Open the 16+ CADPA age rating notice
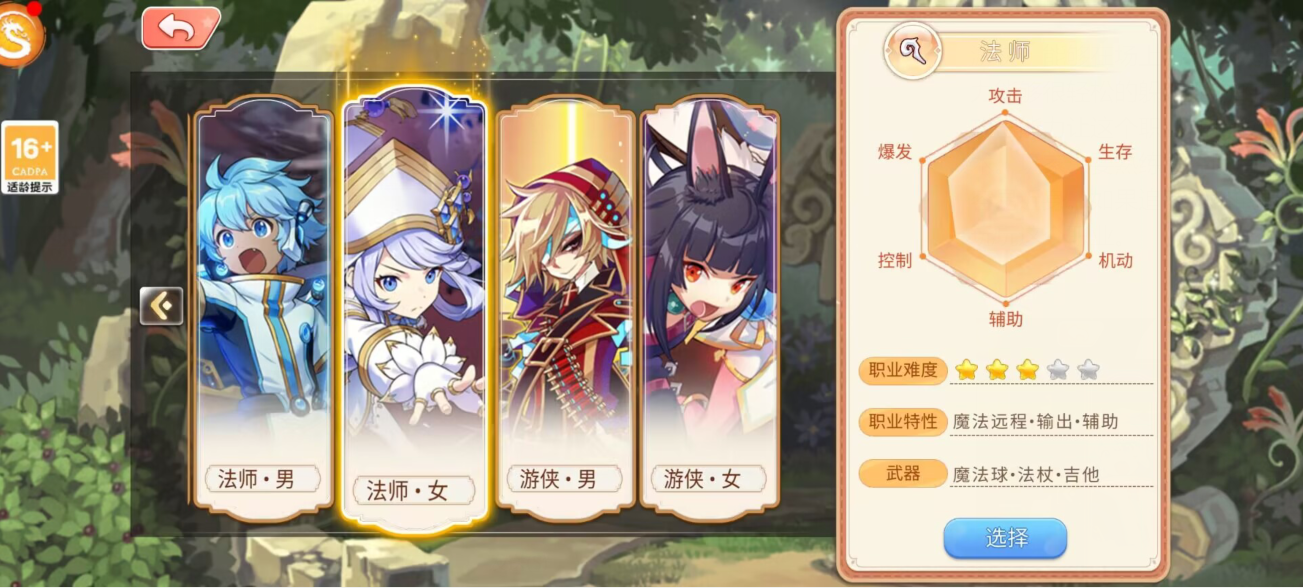 pos(30,157)
